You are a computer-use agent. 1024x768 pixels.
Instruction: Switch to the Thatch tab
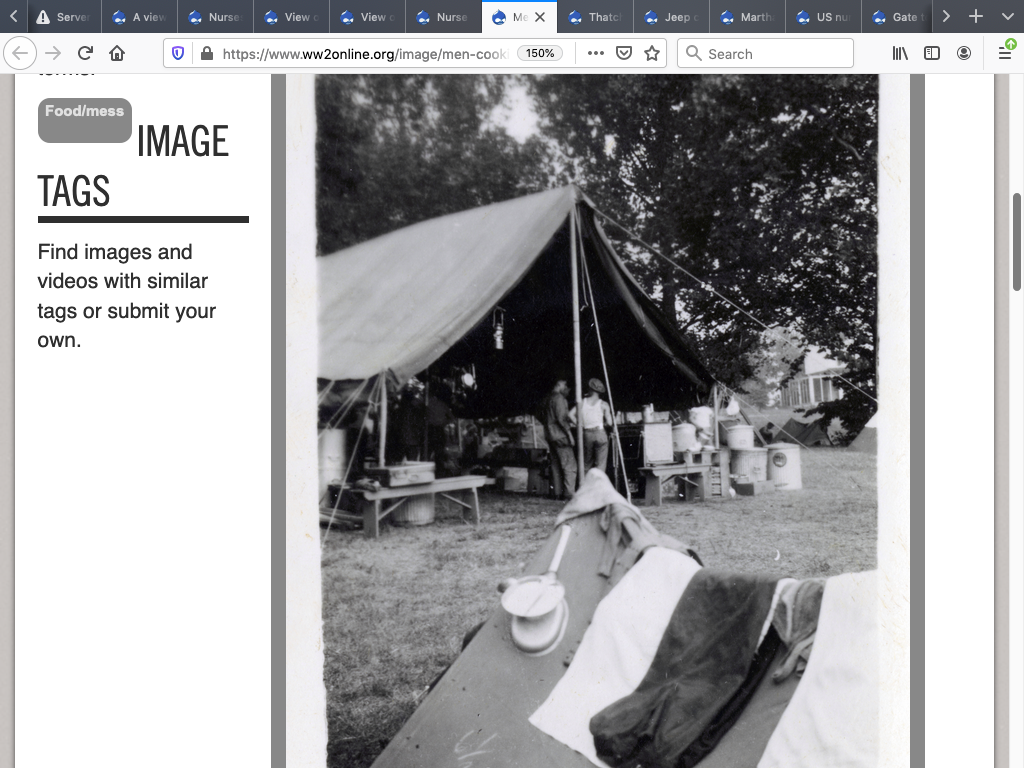point(596,17)
